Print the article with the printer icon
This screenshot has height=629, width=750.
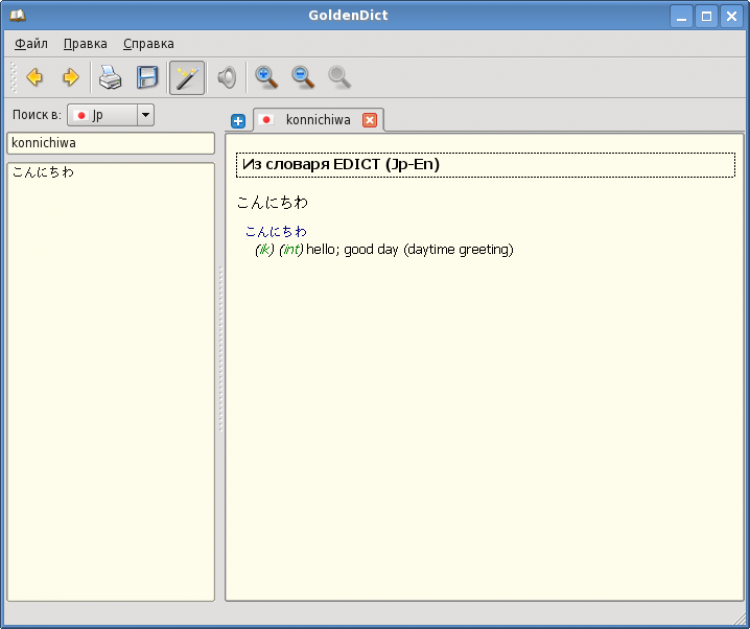(110, 77)
